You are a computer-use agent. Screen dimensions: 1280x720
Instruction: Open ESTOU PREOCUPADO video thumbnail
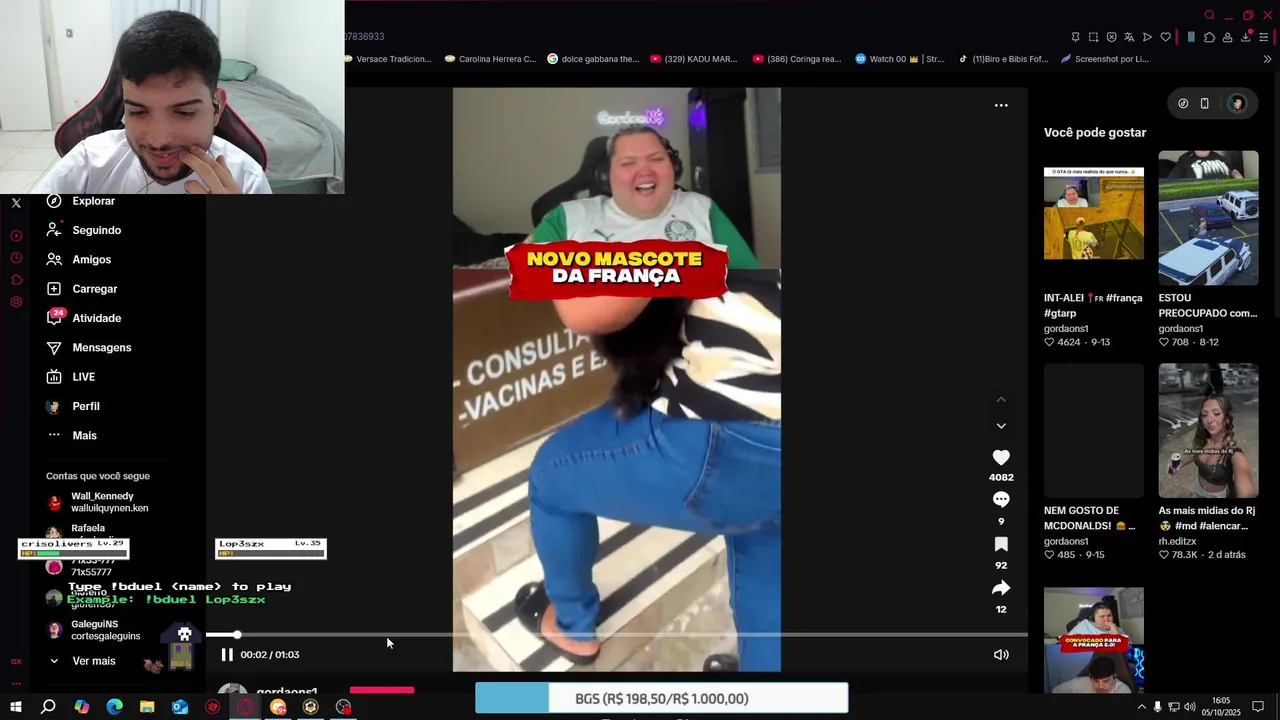click(1208, 218)
